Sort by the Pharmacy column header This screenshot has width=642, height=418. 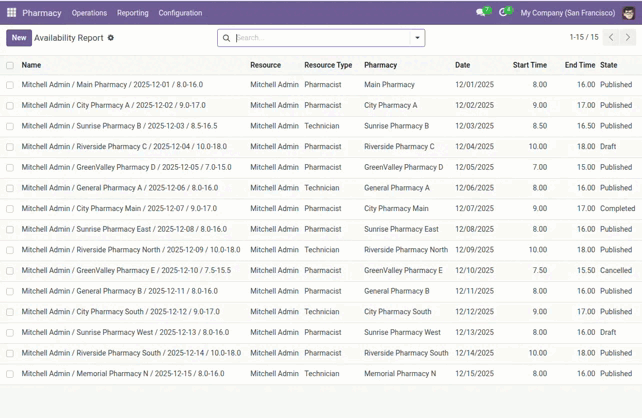pos(380,65)
